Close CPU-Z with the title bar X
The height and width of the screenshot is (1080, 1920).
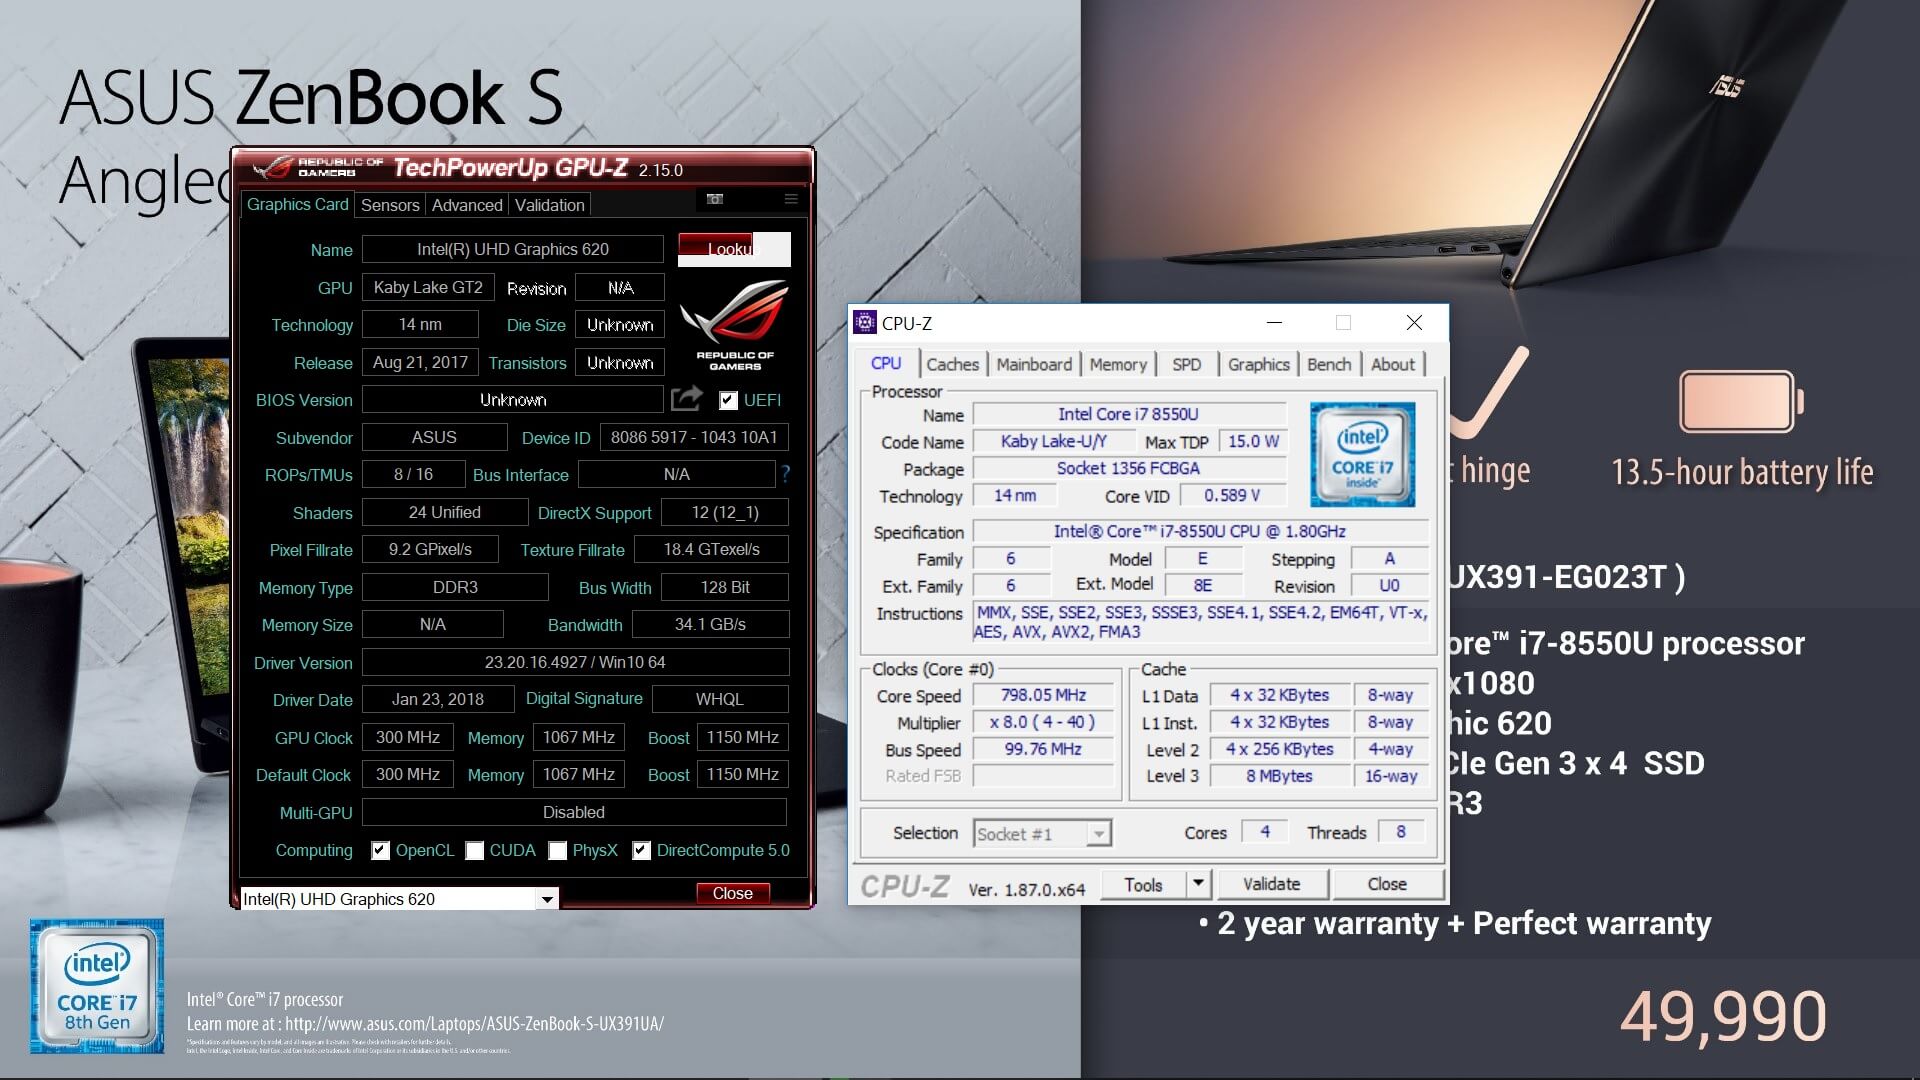(1414, 322)
